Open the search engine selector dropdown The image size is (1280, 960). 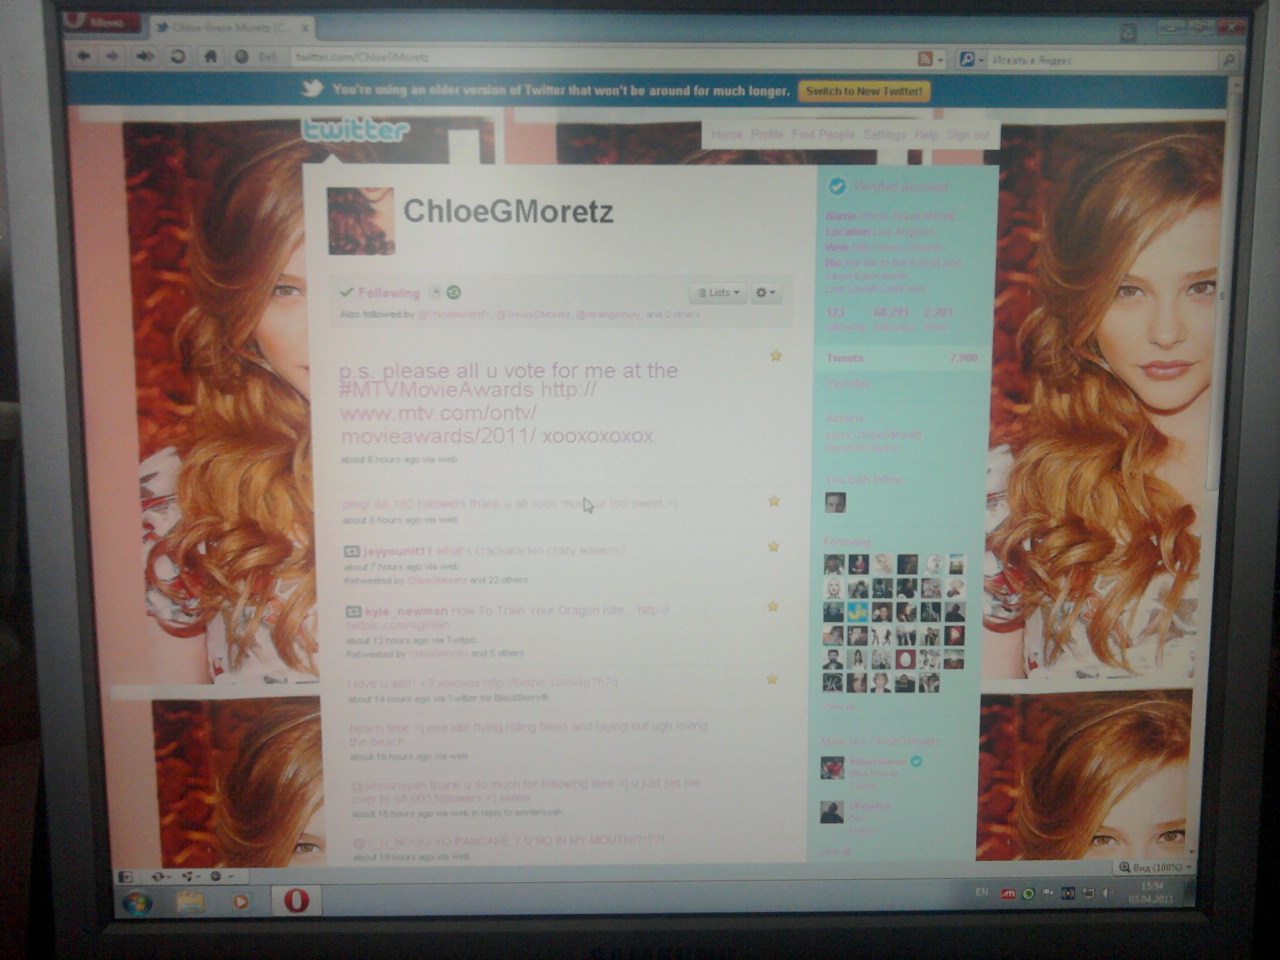coord(971,60)
